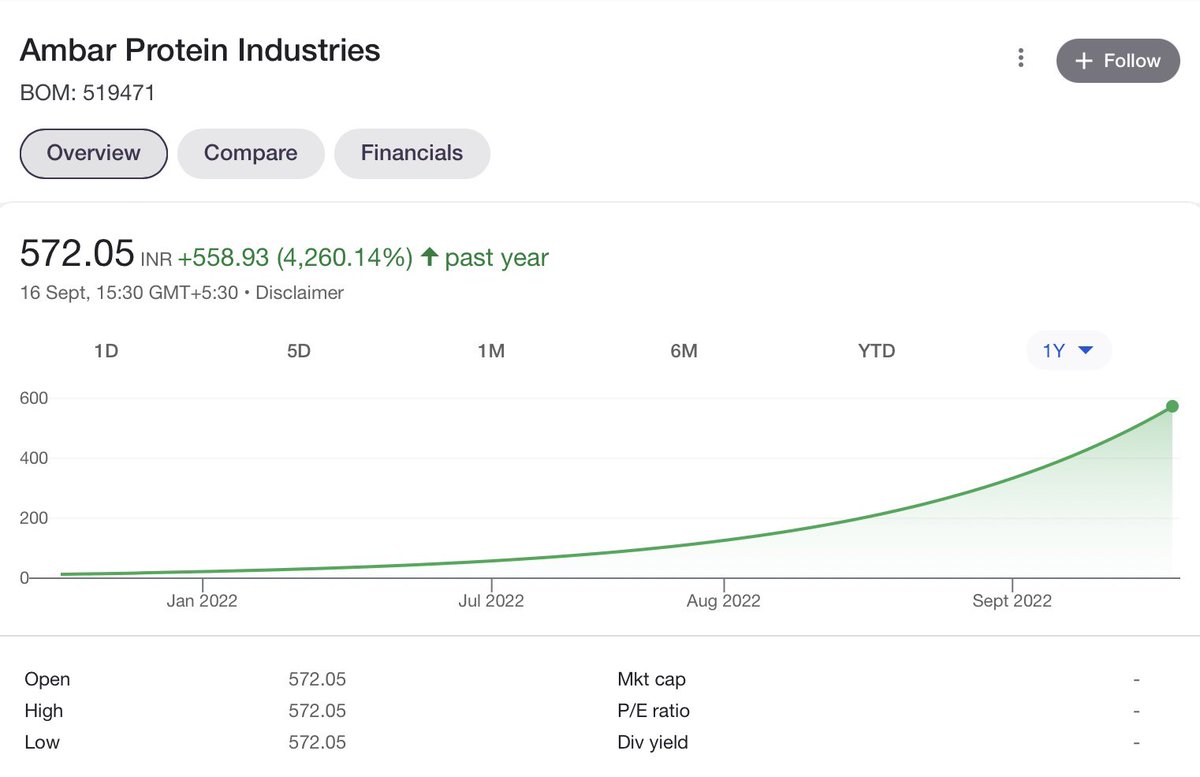The height and width of the screenshot is (777, 1200).
Task: Click the High value 572.05
Action: point(317,711)
